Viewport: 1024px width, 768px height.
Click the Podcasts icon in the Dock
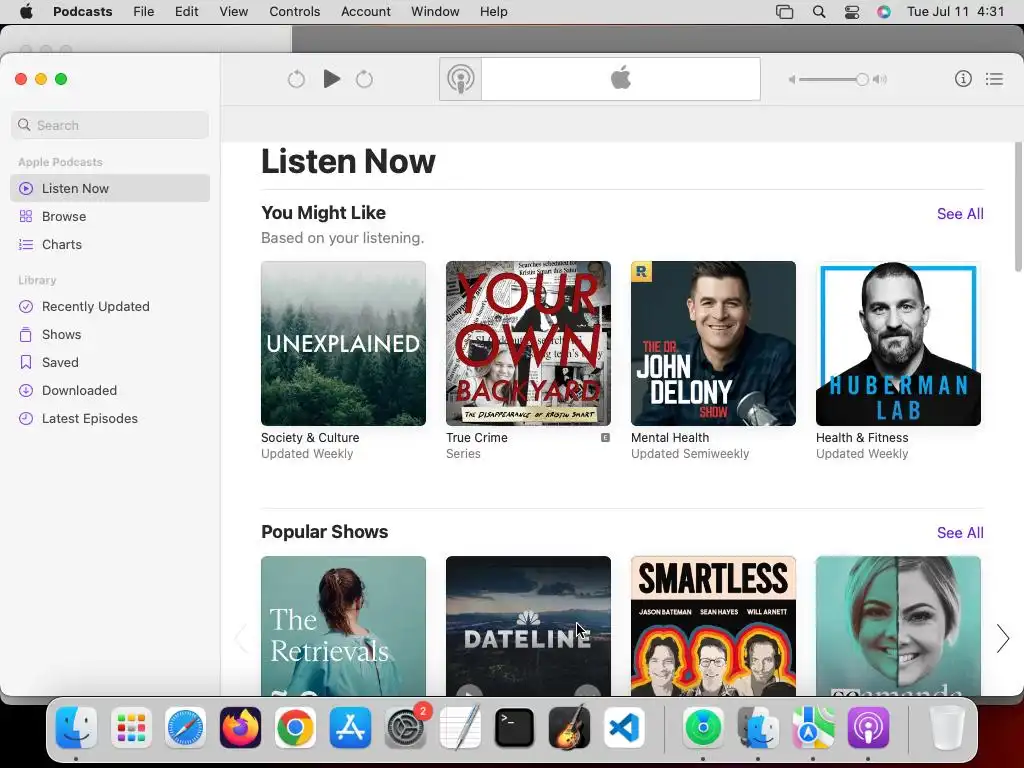[868, 728]
